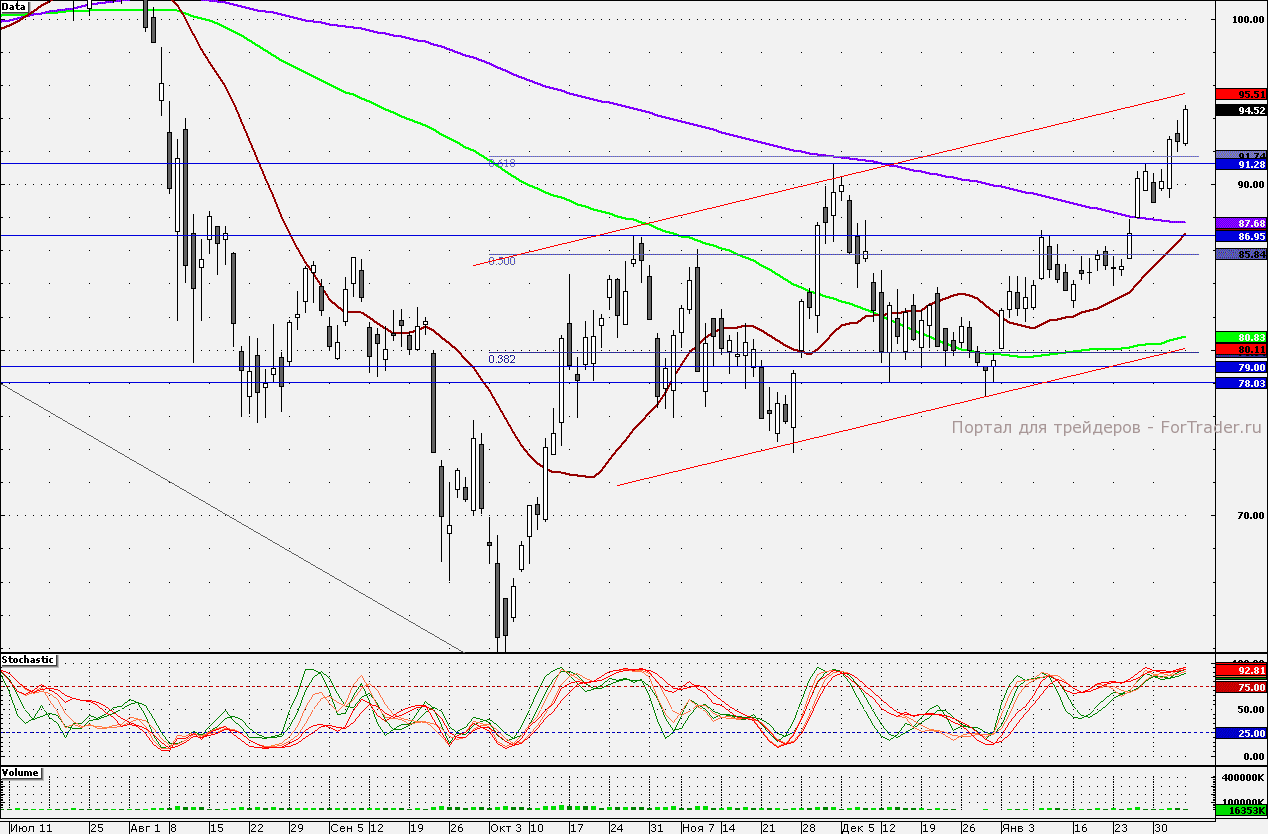Click the 0.618 Fibonacci level label
This screenshot has width=1268, height=834.
tap(502, 162)
